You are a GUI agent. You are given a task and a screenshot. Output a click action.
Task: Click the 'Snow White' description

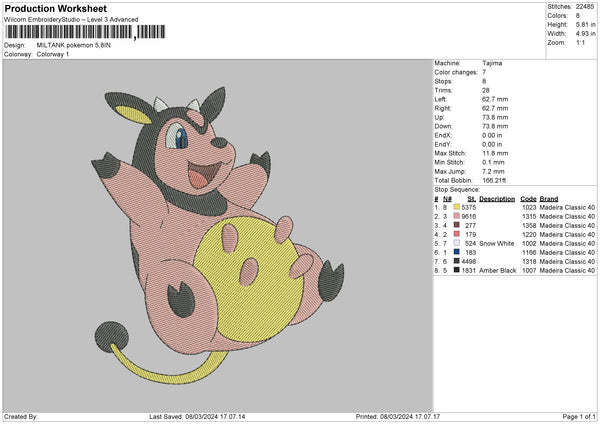tap(497, 243)
